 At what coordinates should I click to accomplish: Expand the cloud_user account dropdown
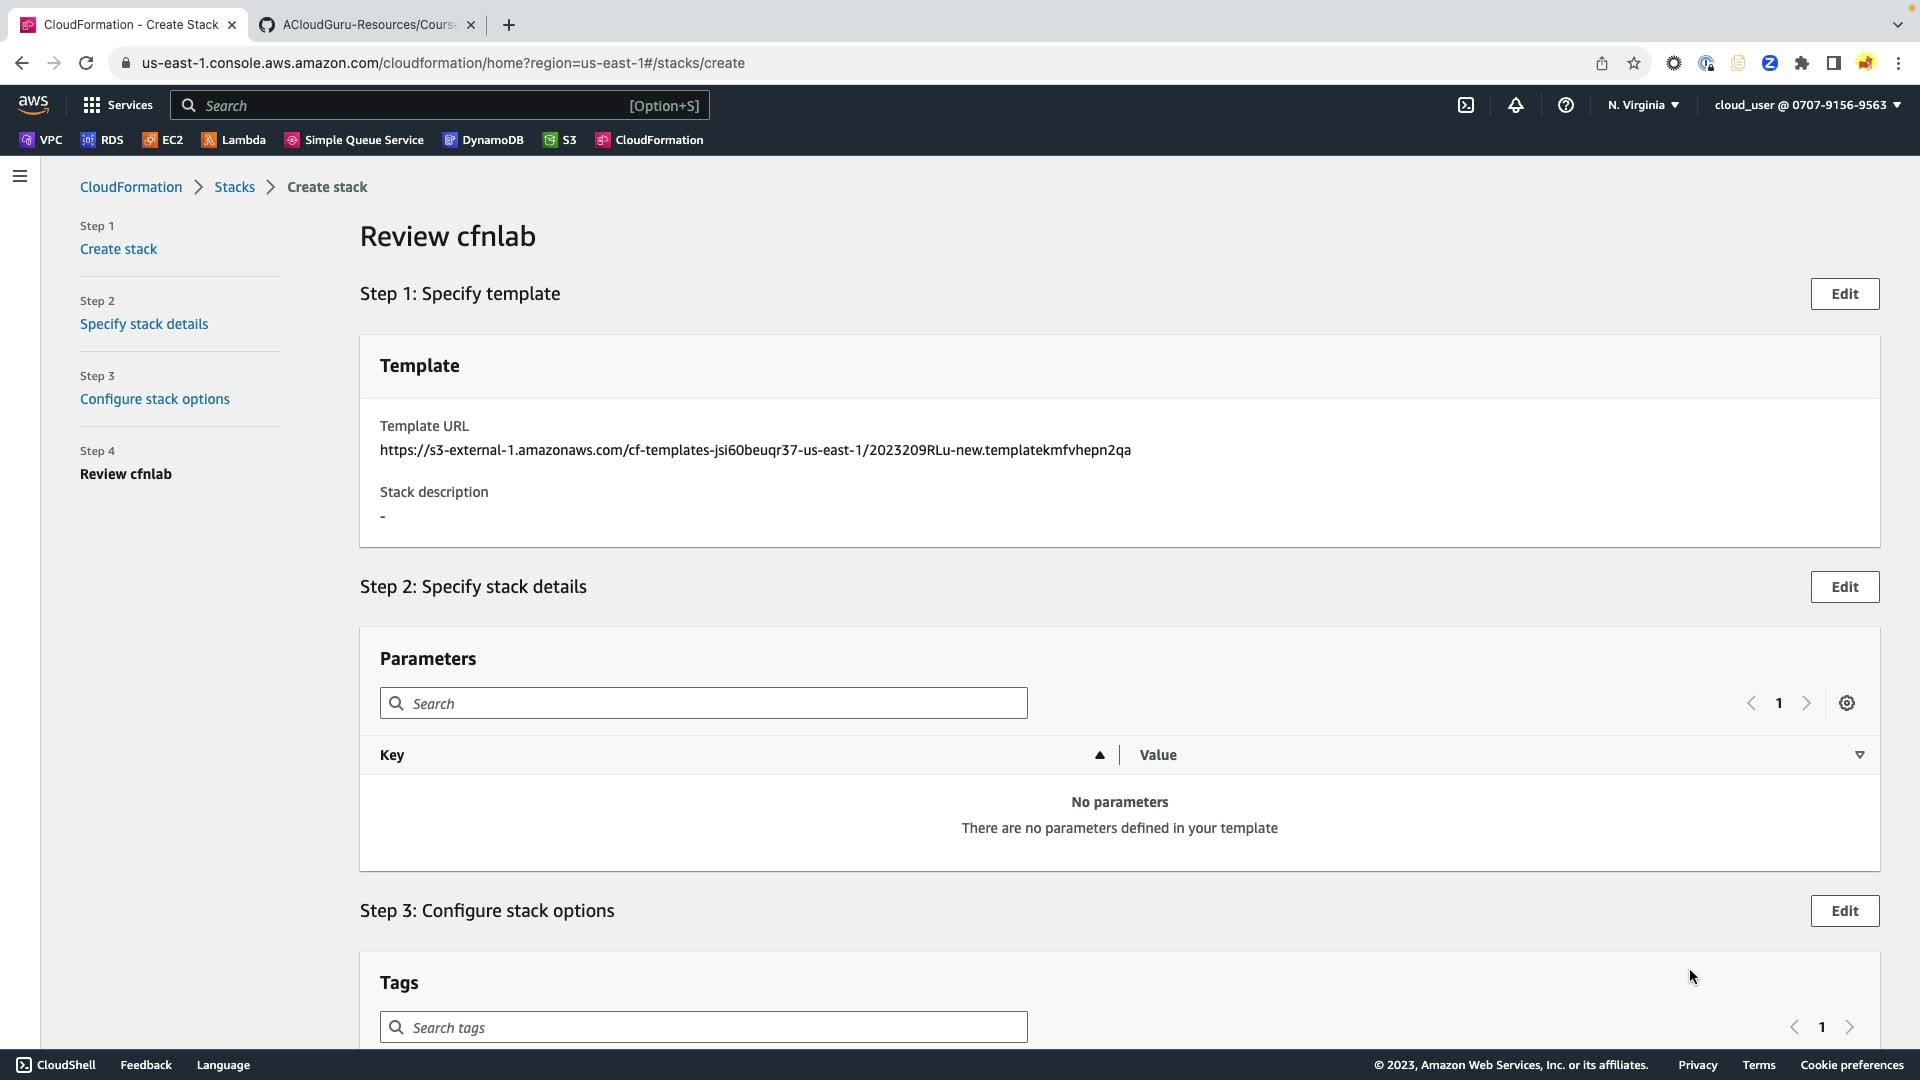point(1807,105)
